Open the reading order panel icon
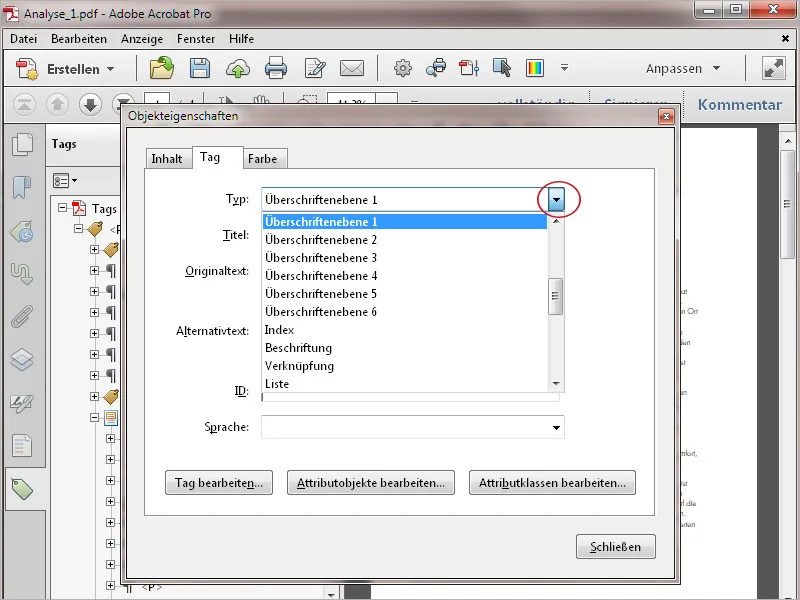The image size is (800, 600). 22,273
